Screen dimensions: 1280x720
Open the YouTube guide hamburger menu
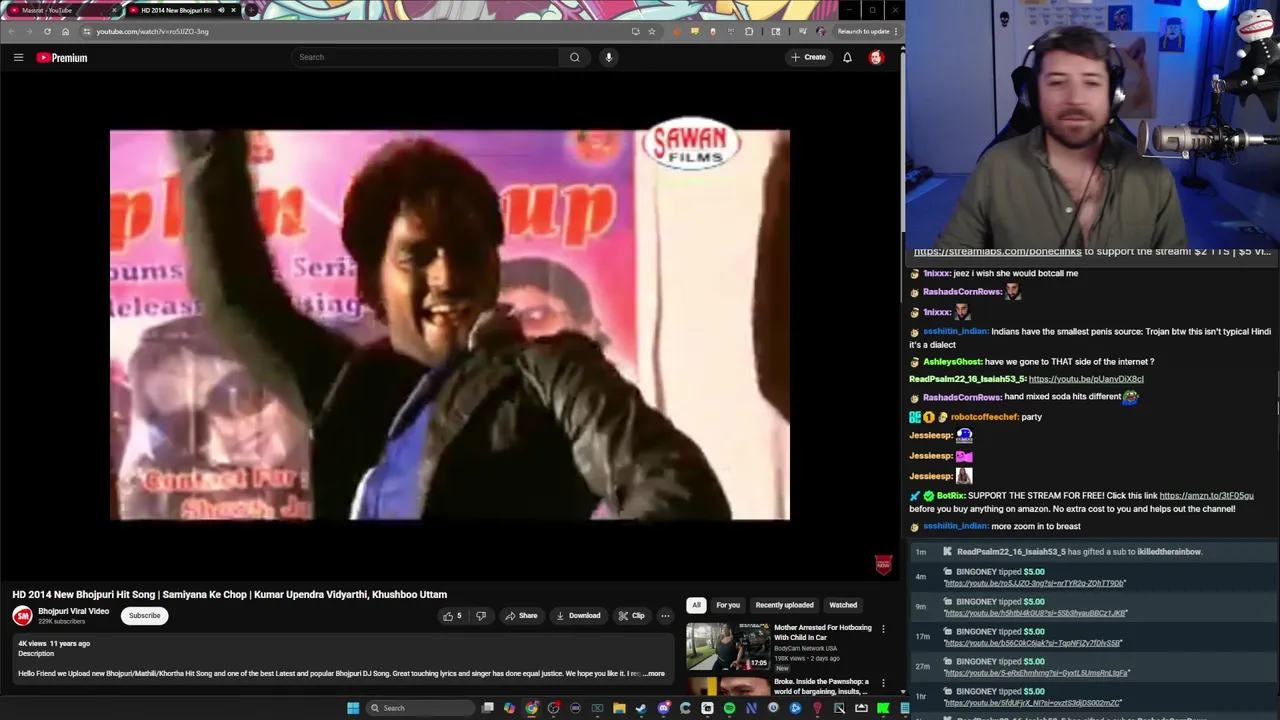coord(18,58)
